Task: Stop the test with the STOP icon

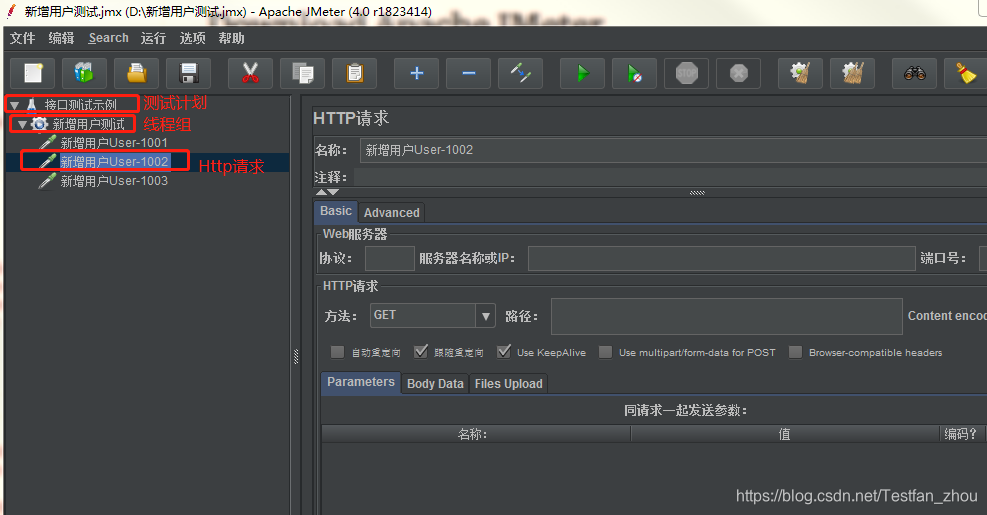Action: pyautogui.click(x=687, y=74)
